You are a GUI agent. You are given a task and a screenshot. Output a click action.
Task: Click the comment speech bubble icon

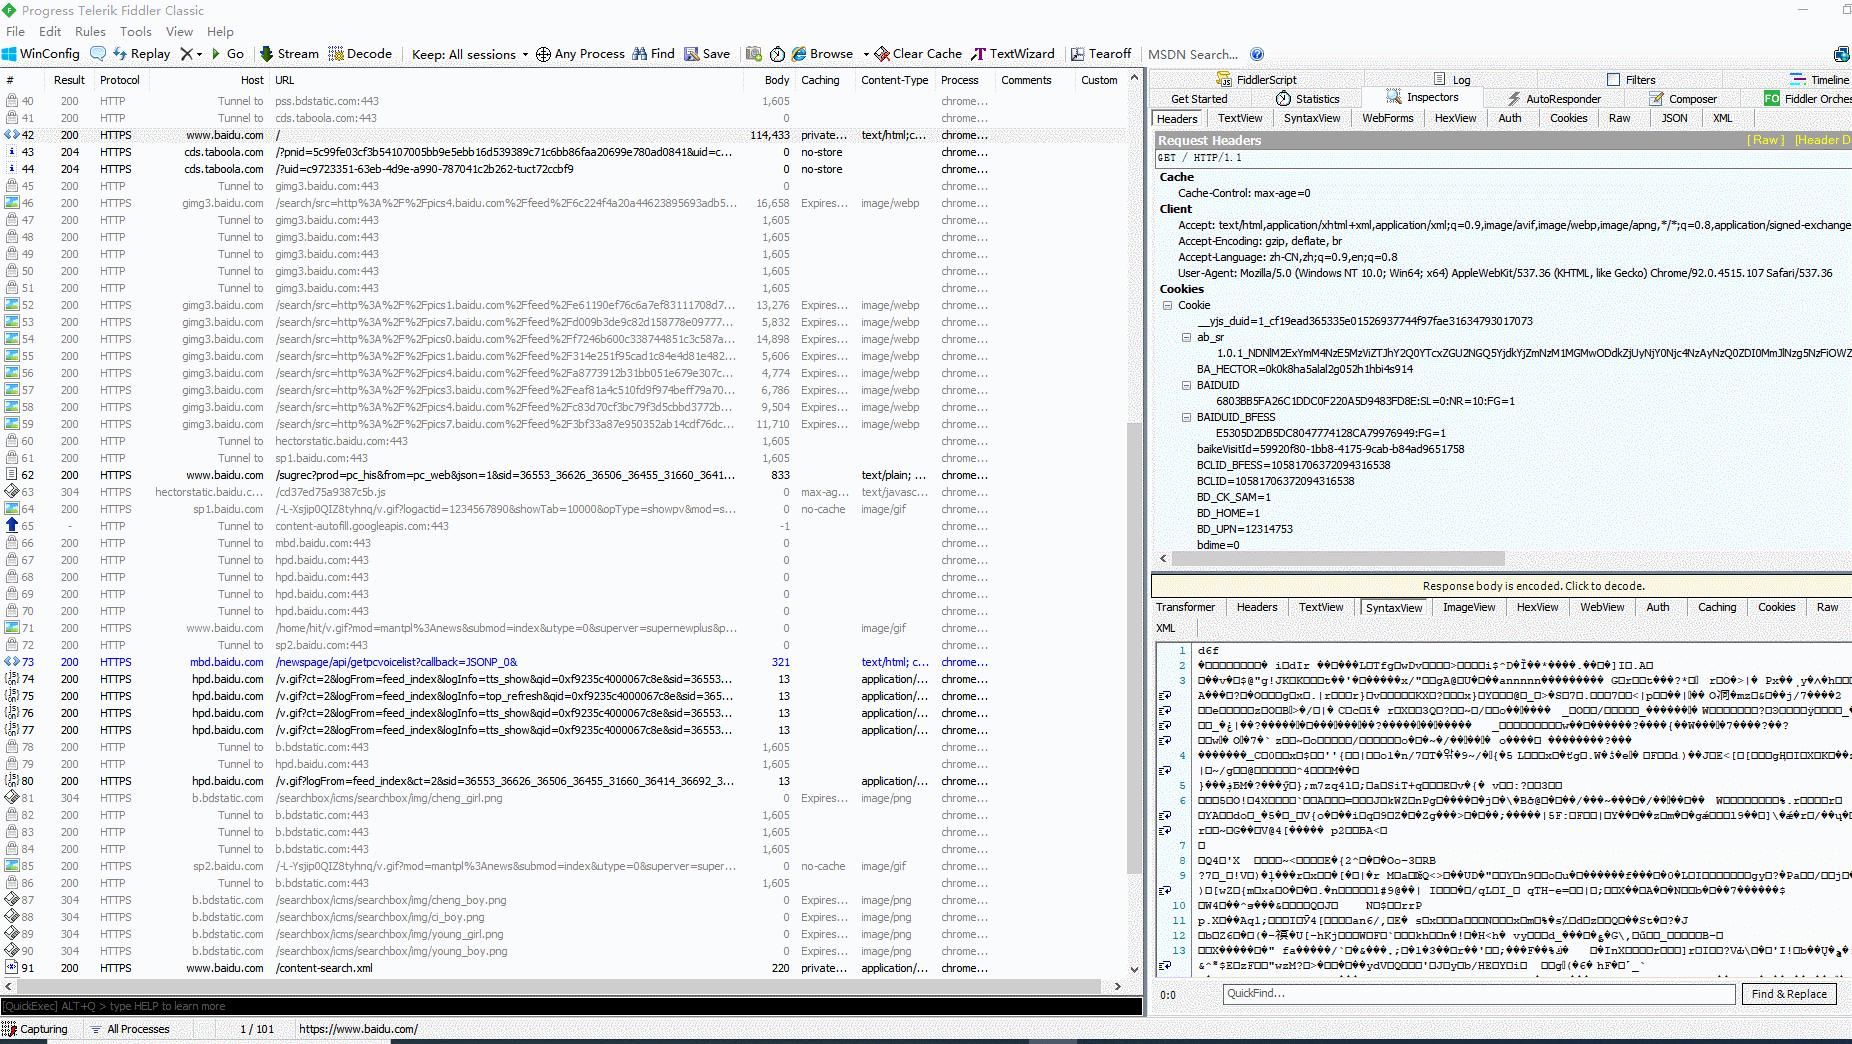coord(98,54)
